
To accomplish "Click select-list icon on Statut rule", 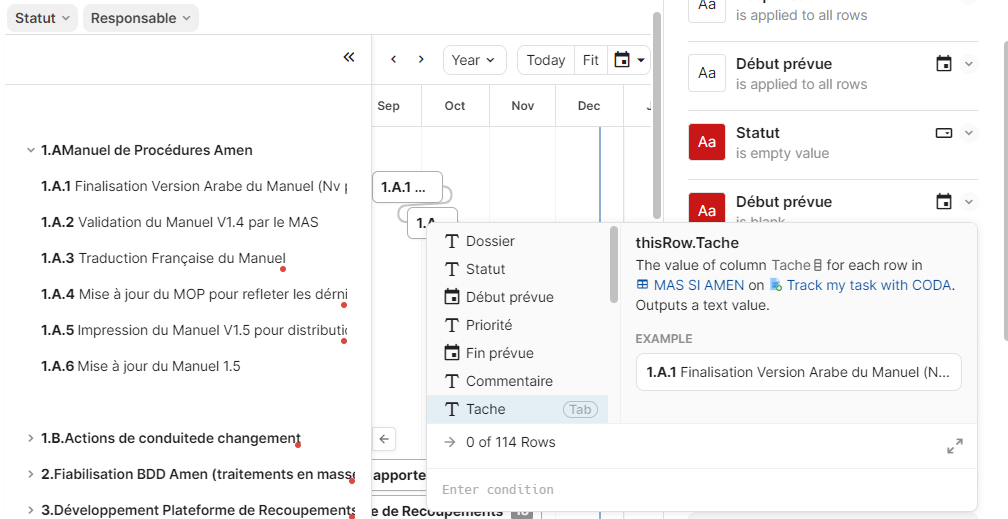I will [x=944, y=133].
